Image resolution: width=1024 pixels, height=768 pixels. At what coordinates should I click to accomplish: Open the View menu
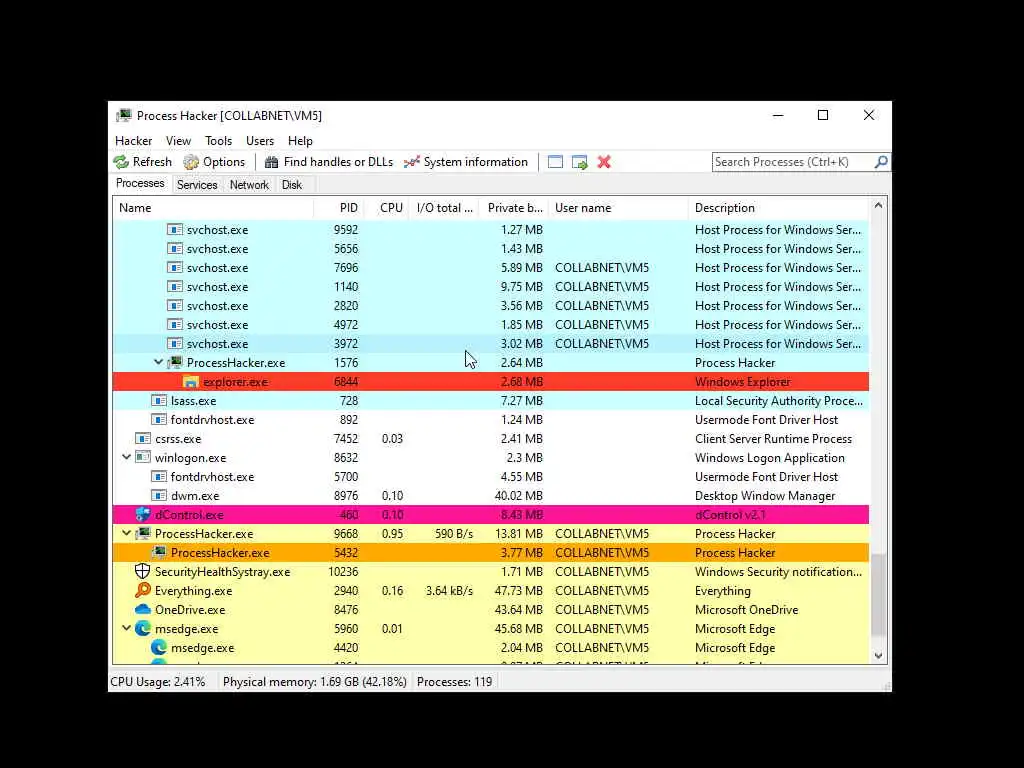178,140
